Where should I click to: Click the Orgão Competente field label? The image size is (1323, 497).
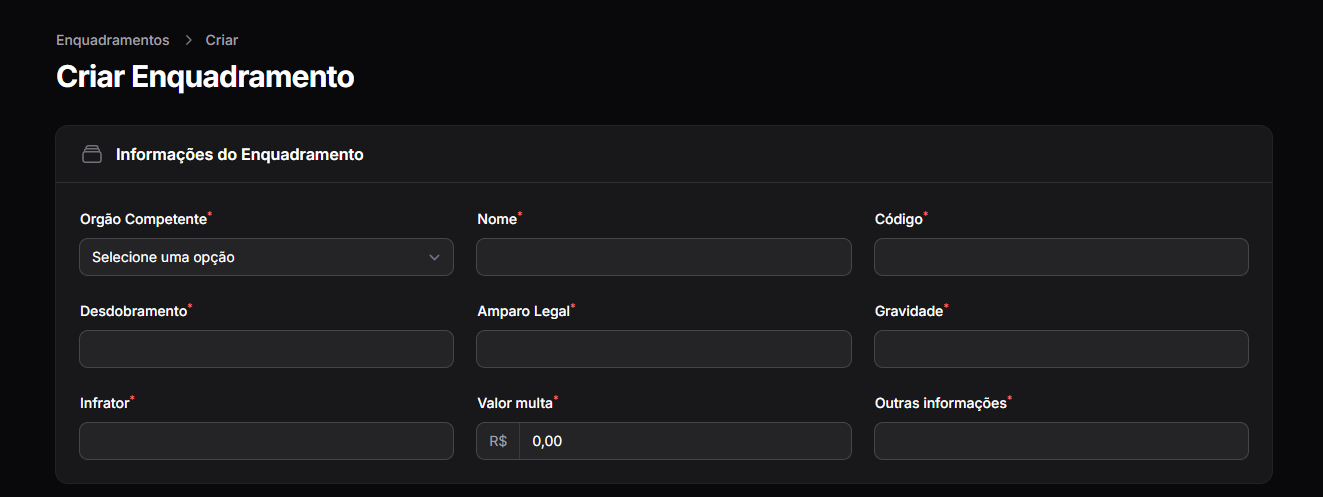pyautogui.click(x=143, y=219)
